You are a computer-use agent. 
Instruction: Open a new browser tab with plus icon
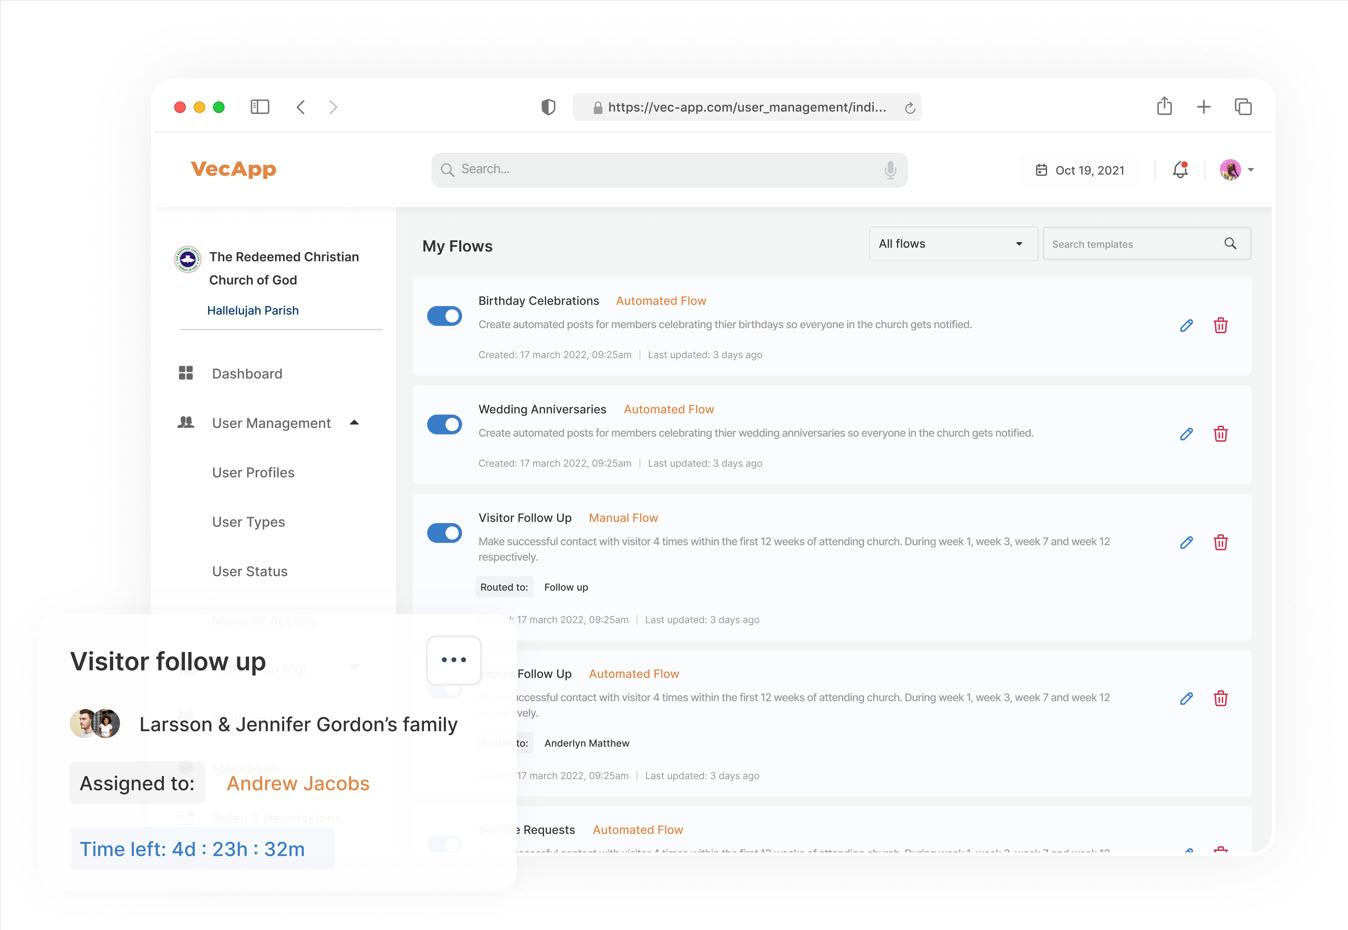point(1204,107)
